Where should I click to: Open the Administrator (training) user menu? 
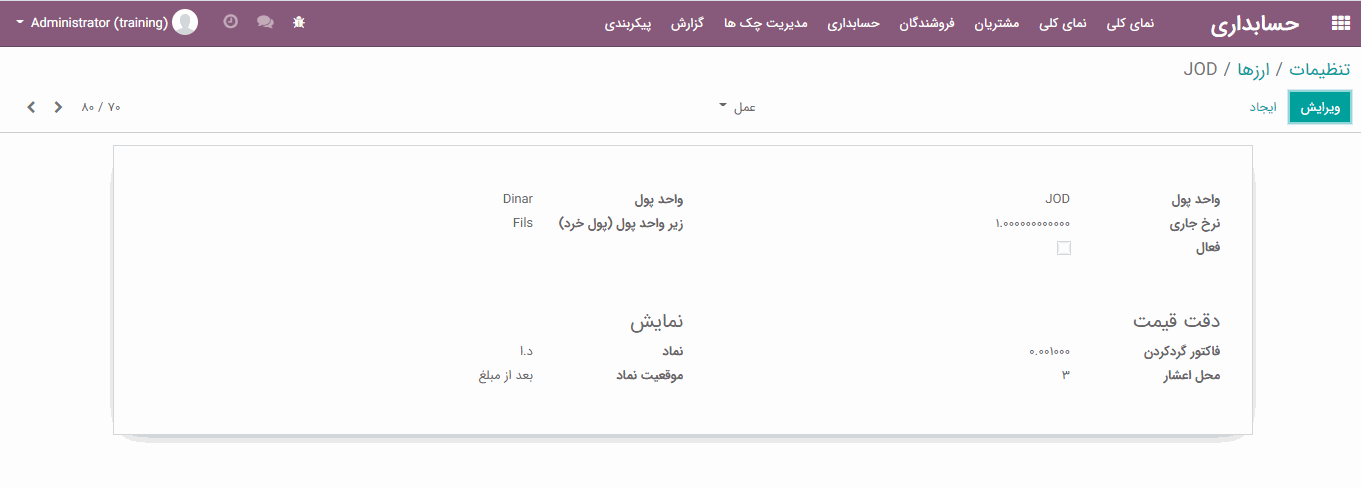pyautogui.click(x=98, y=22)
